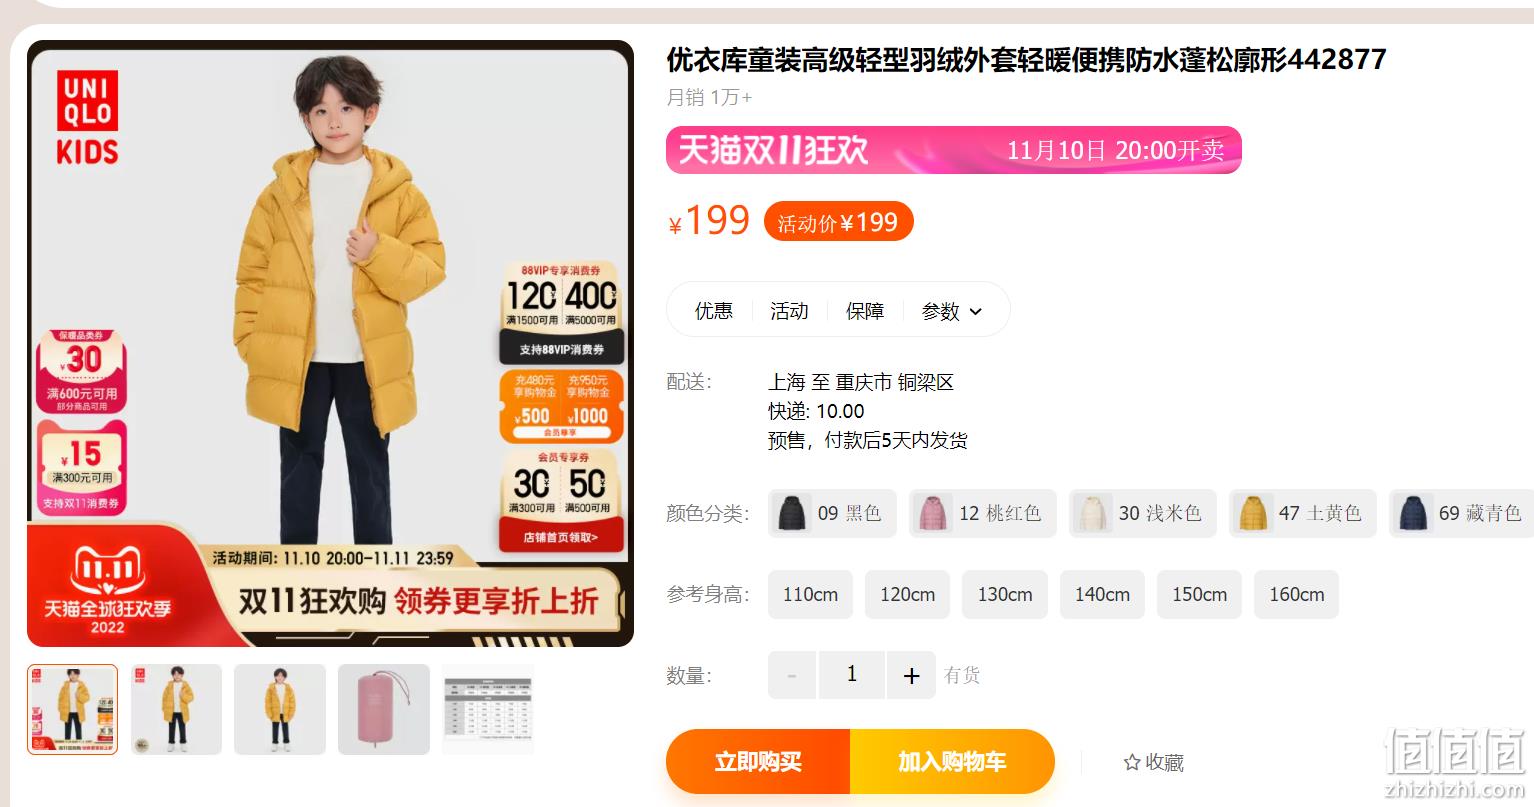
Task: Choose the 12 桃红色 pink jacket swatch
Action: pos(982,514)
